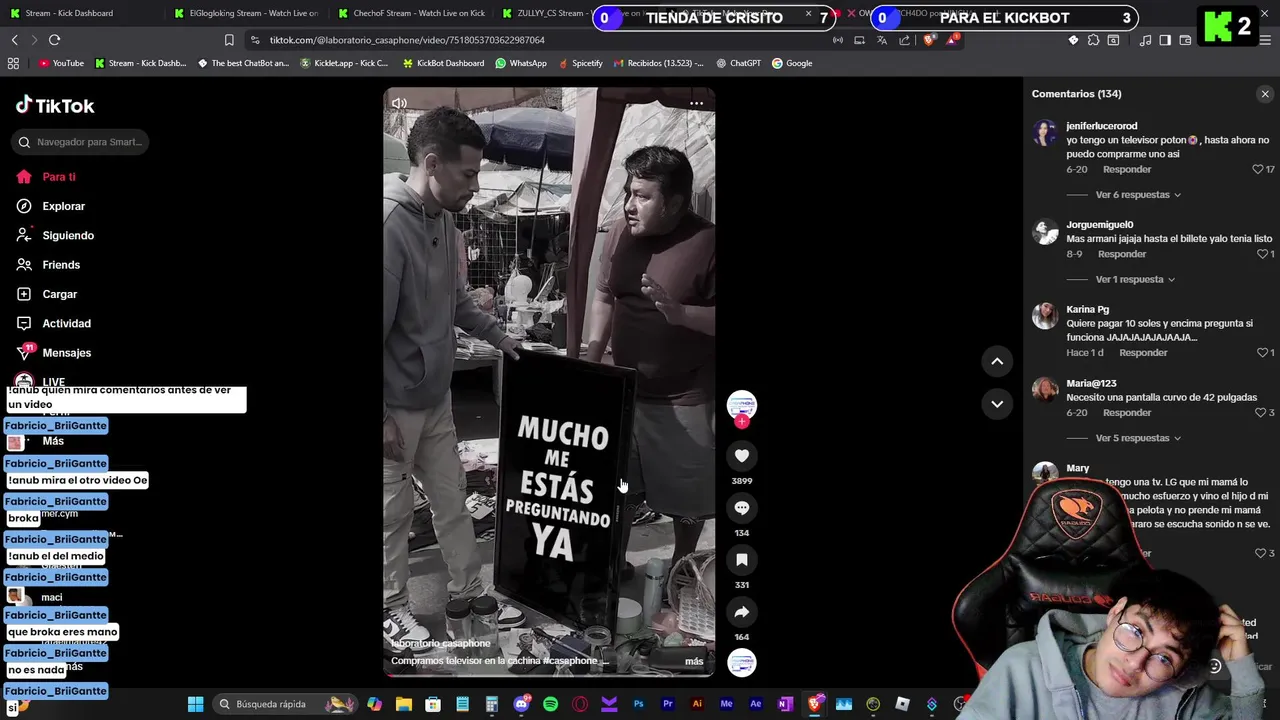Screen dimensions: 1280x720
Task: Open Premiere Pro from the taskbar
Action: (x=668, y=704)
